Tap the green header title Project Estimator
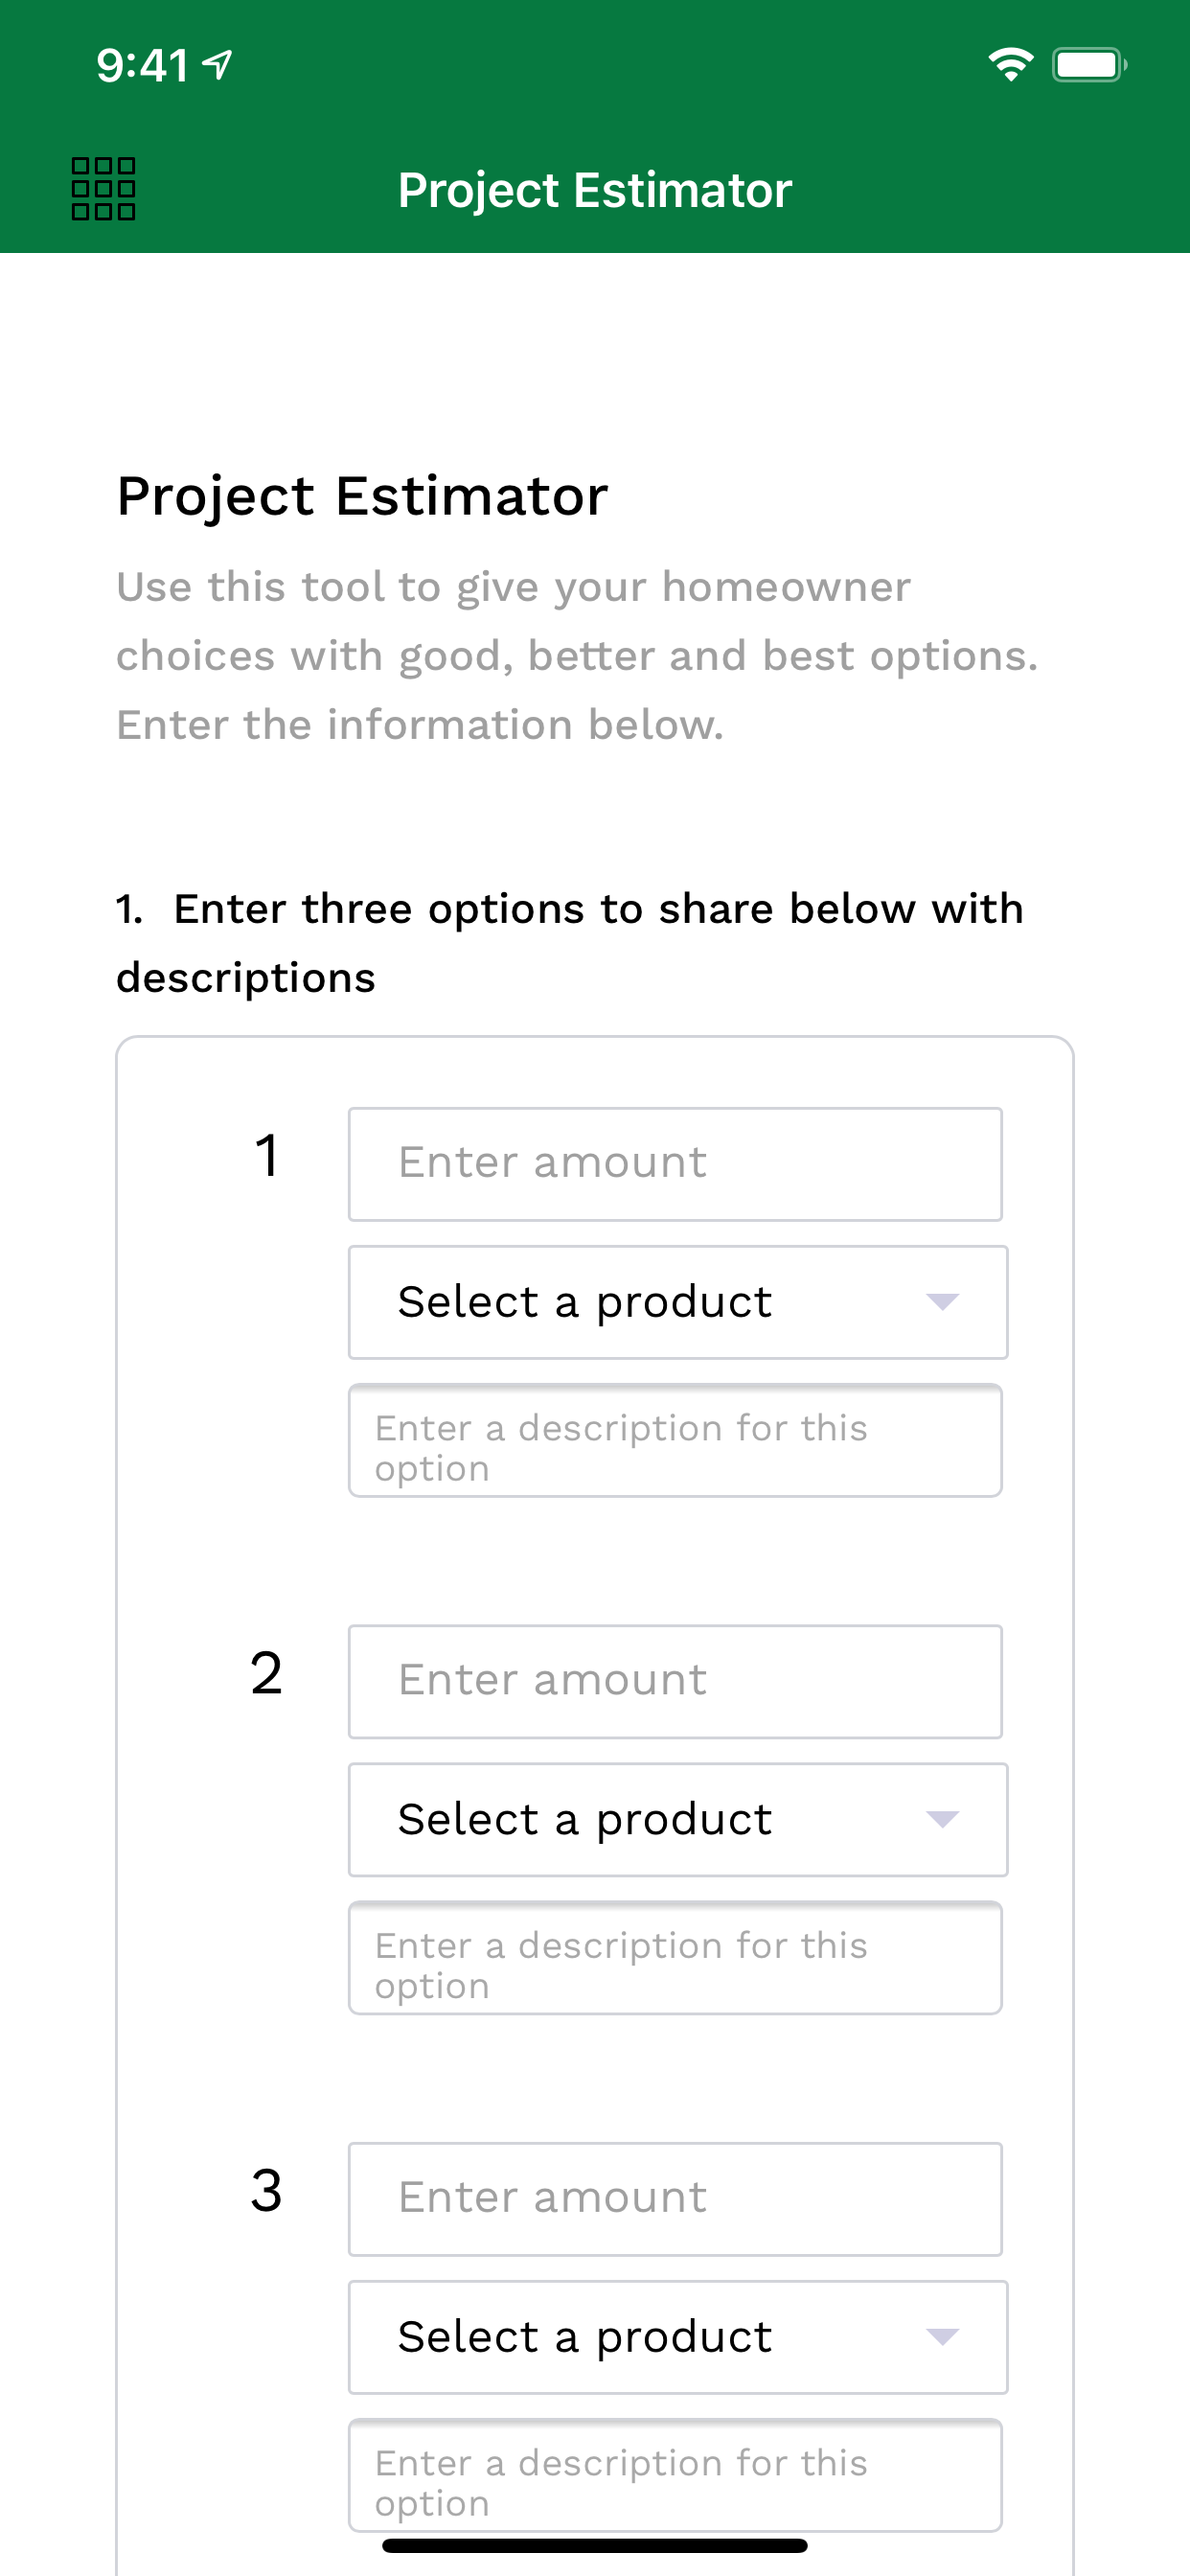1190x2576 pixels. coord(595,190)
